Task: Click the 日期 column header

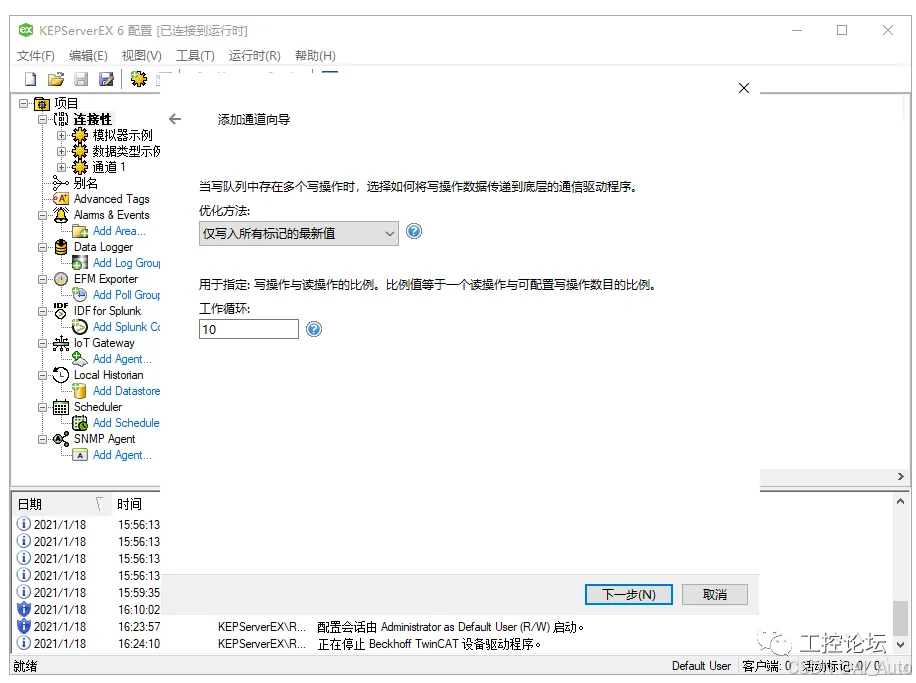Action: tap(61, 504)
